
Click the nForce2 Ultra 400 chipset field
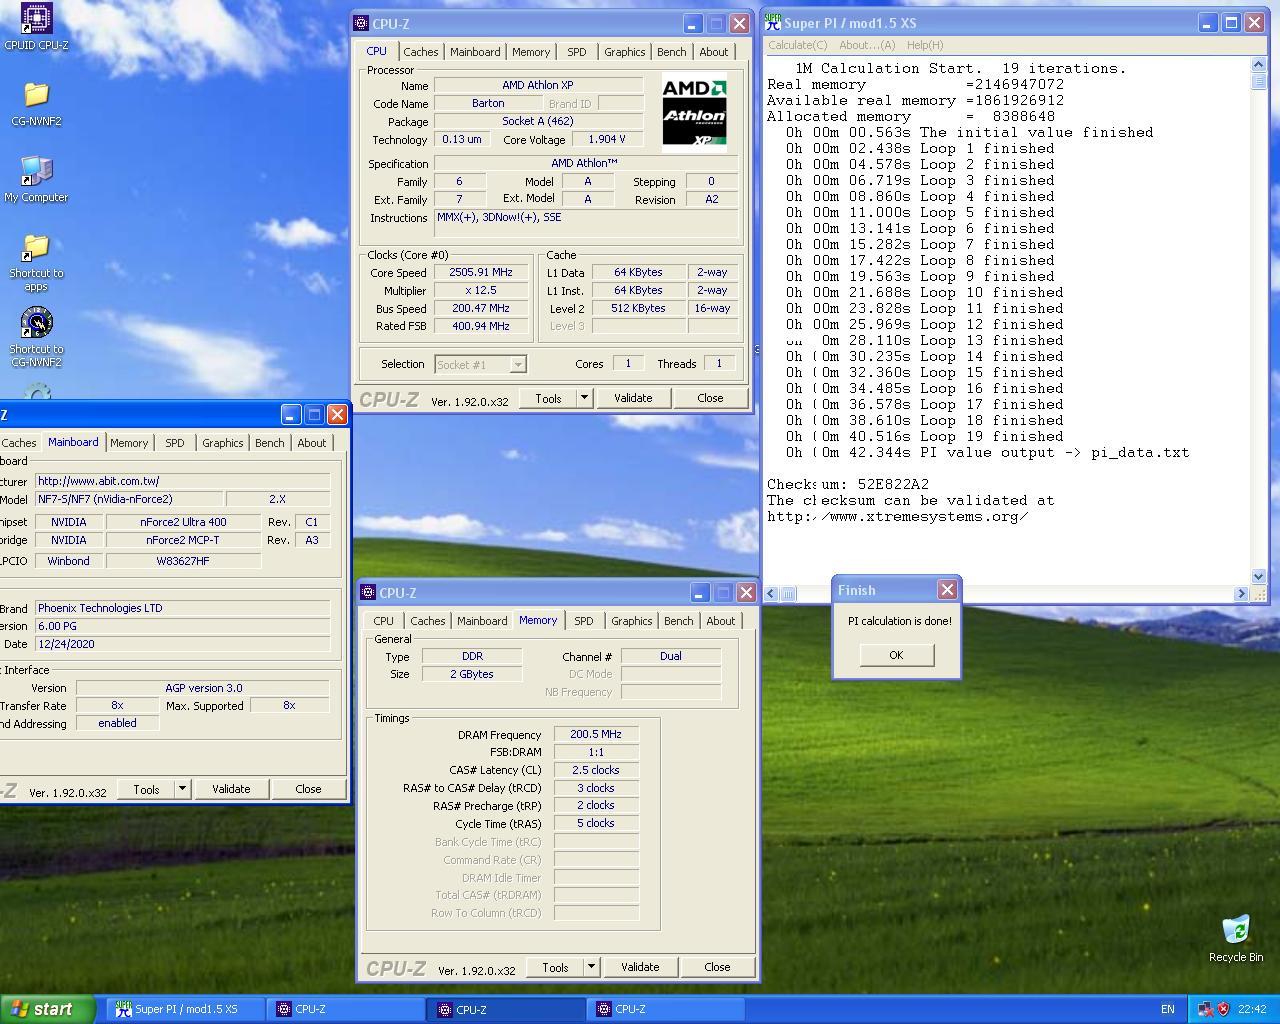tap(184, 522)
